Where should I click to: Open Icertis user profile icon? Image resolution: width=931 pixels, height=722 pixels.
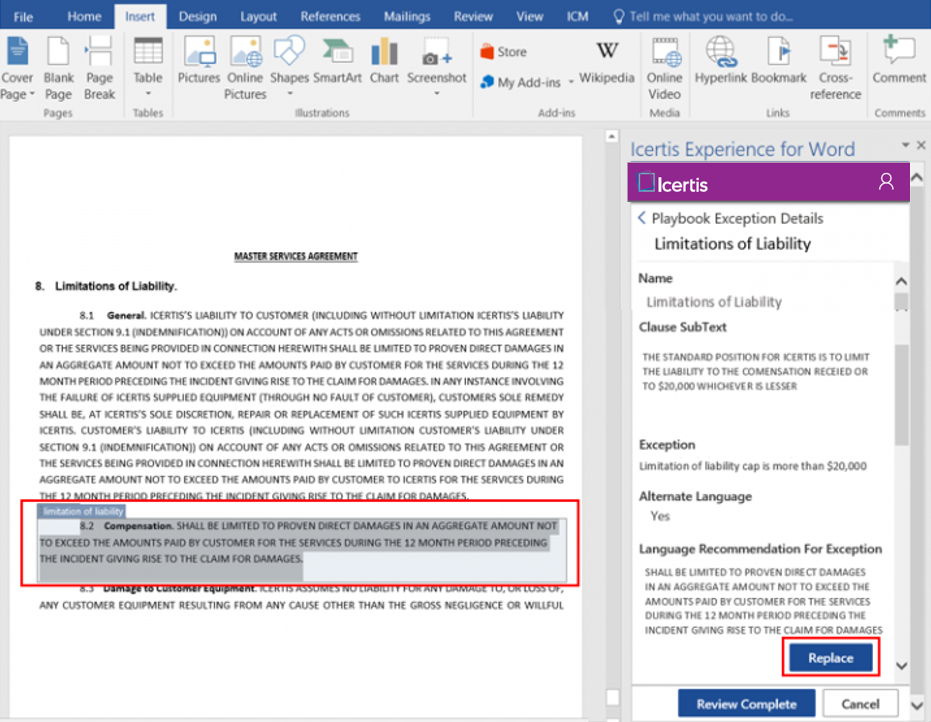pyautogui.click(x=885, y=182)
